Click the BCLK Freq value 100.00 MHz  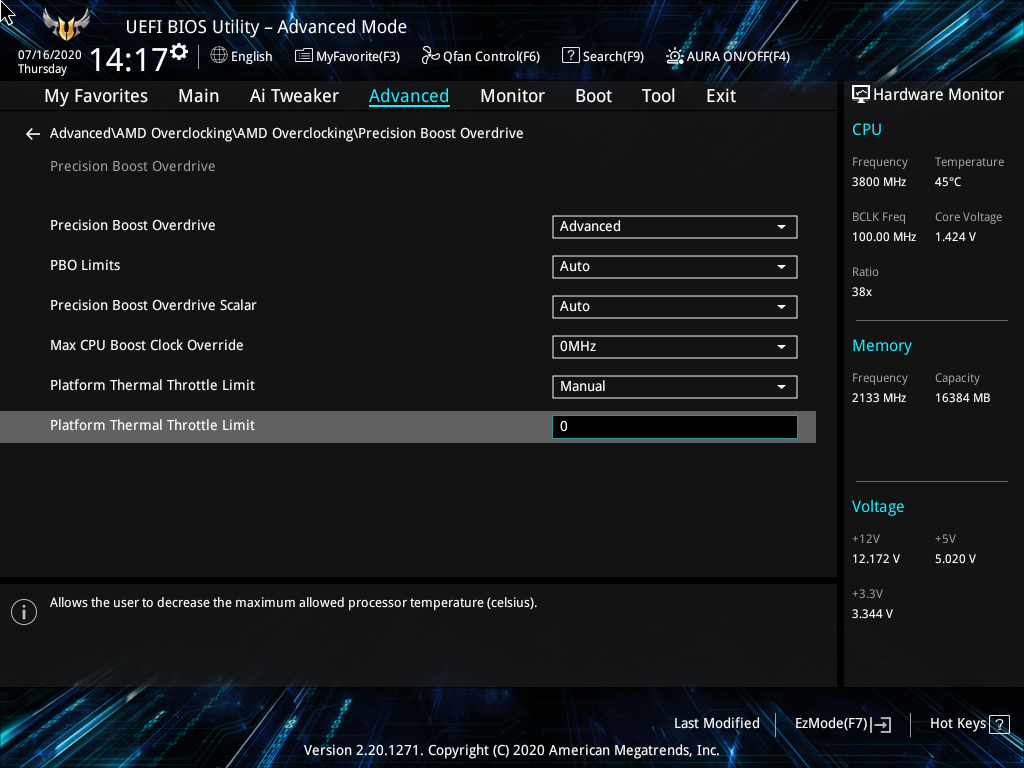[884, 237]
